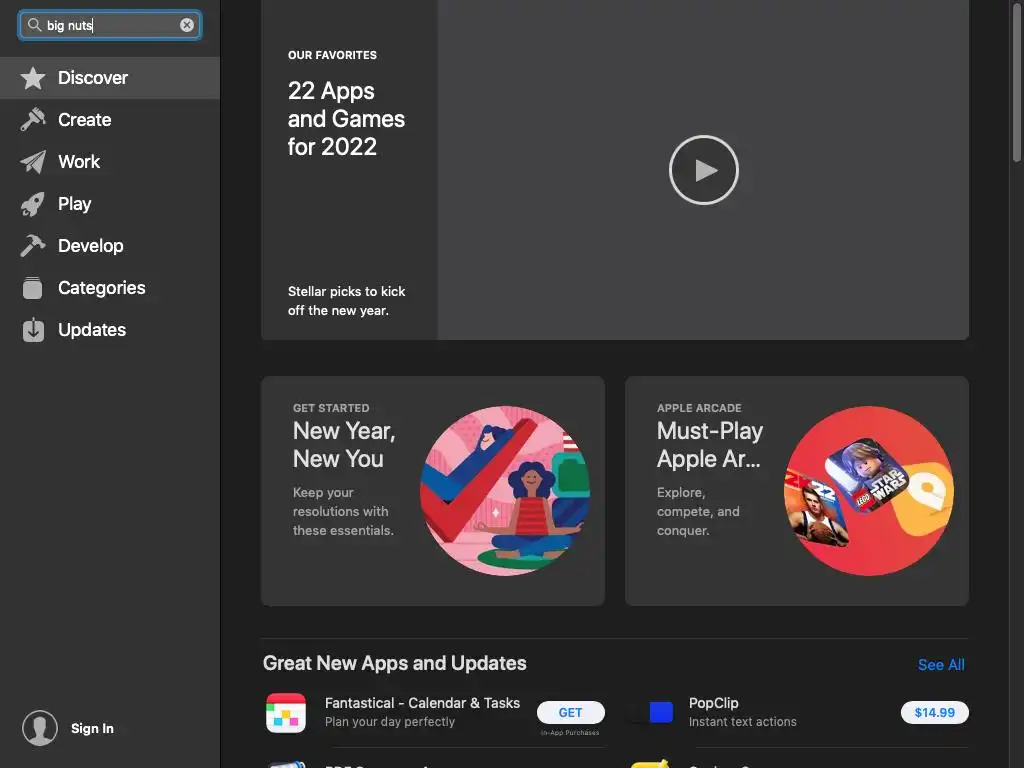Click the Apple Arcade games artwork

click(x=869, y=490)
